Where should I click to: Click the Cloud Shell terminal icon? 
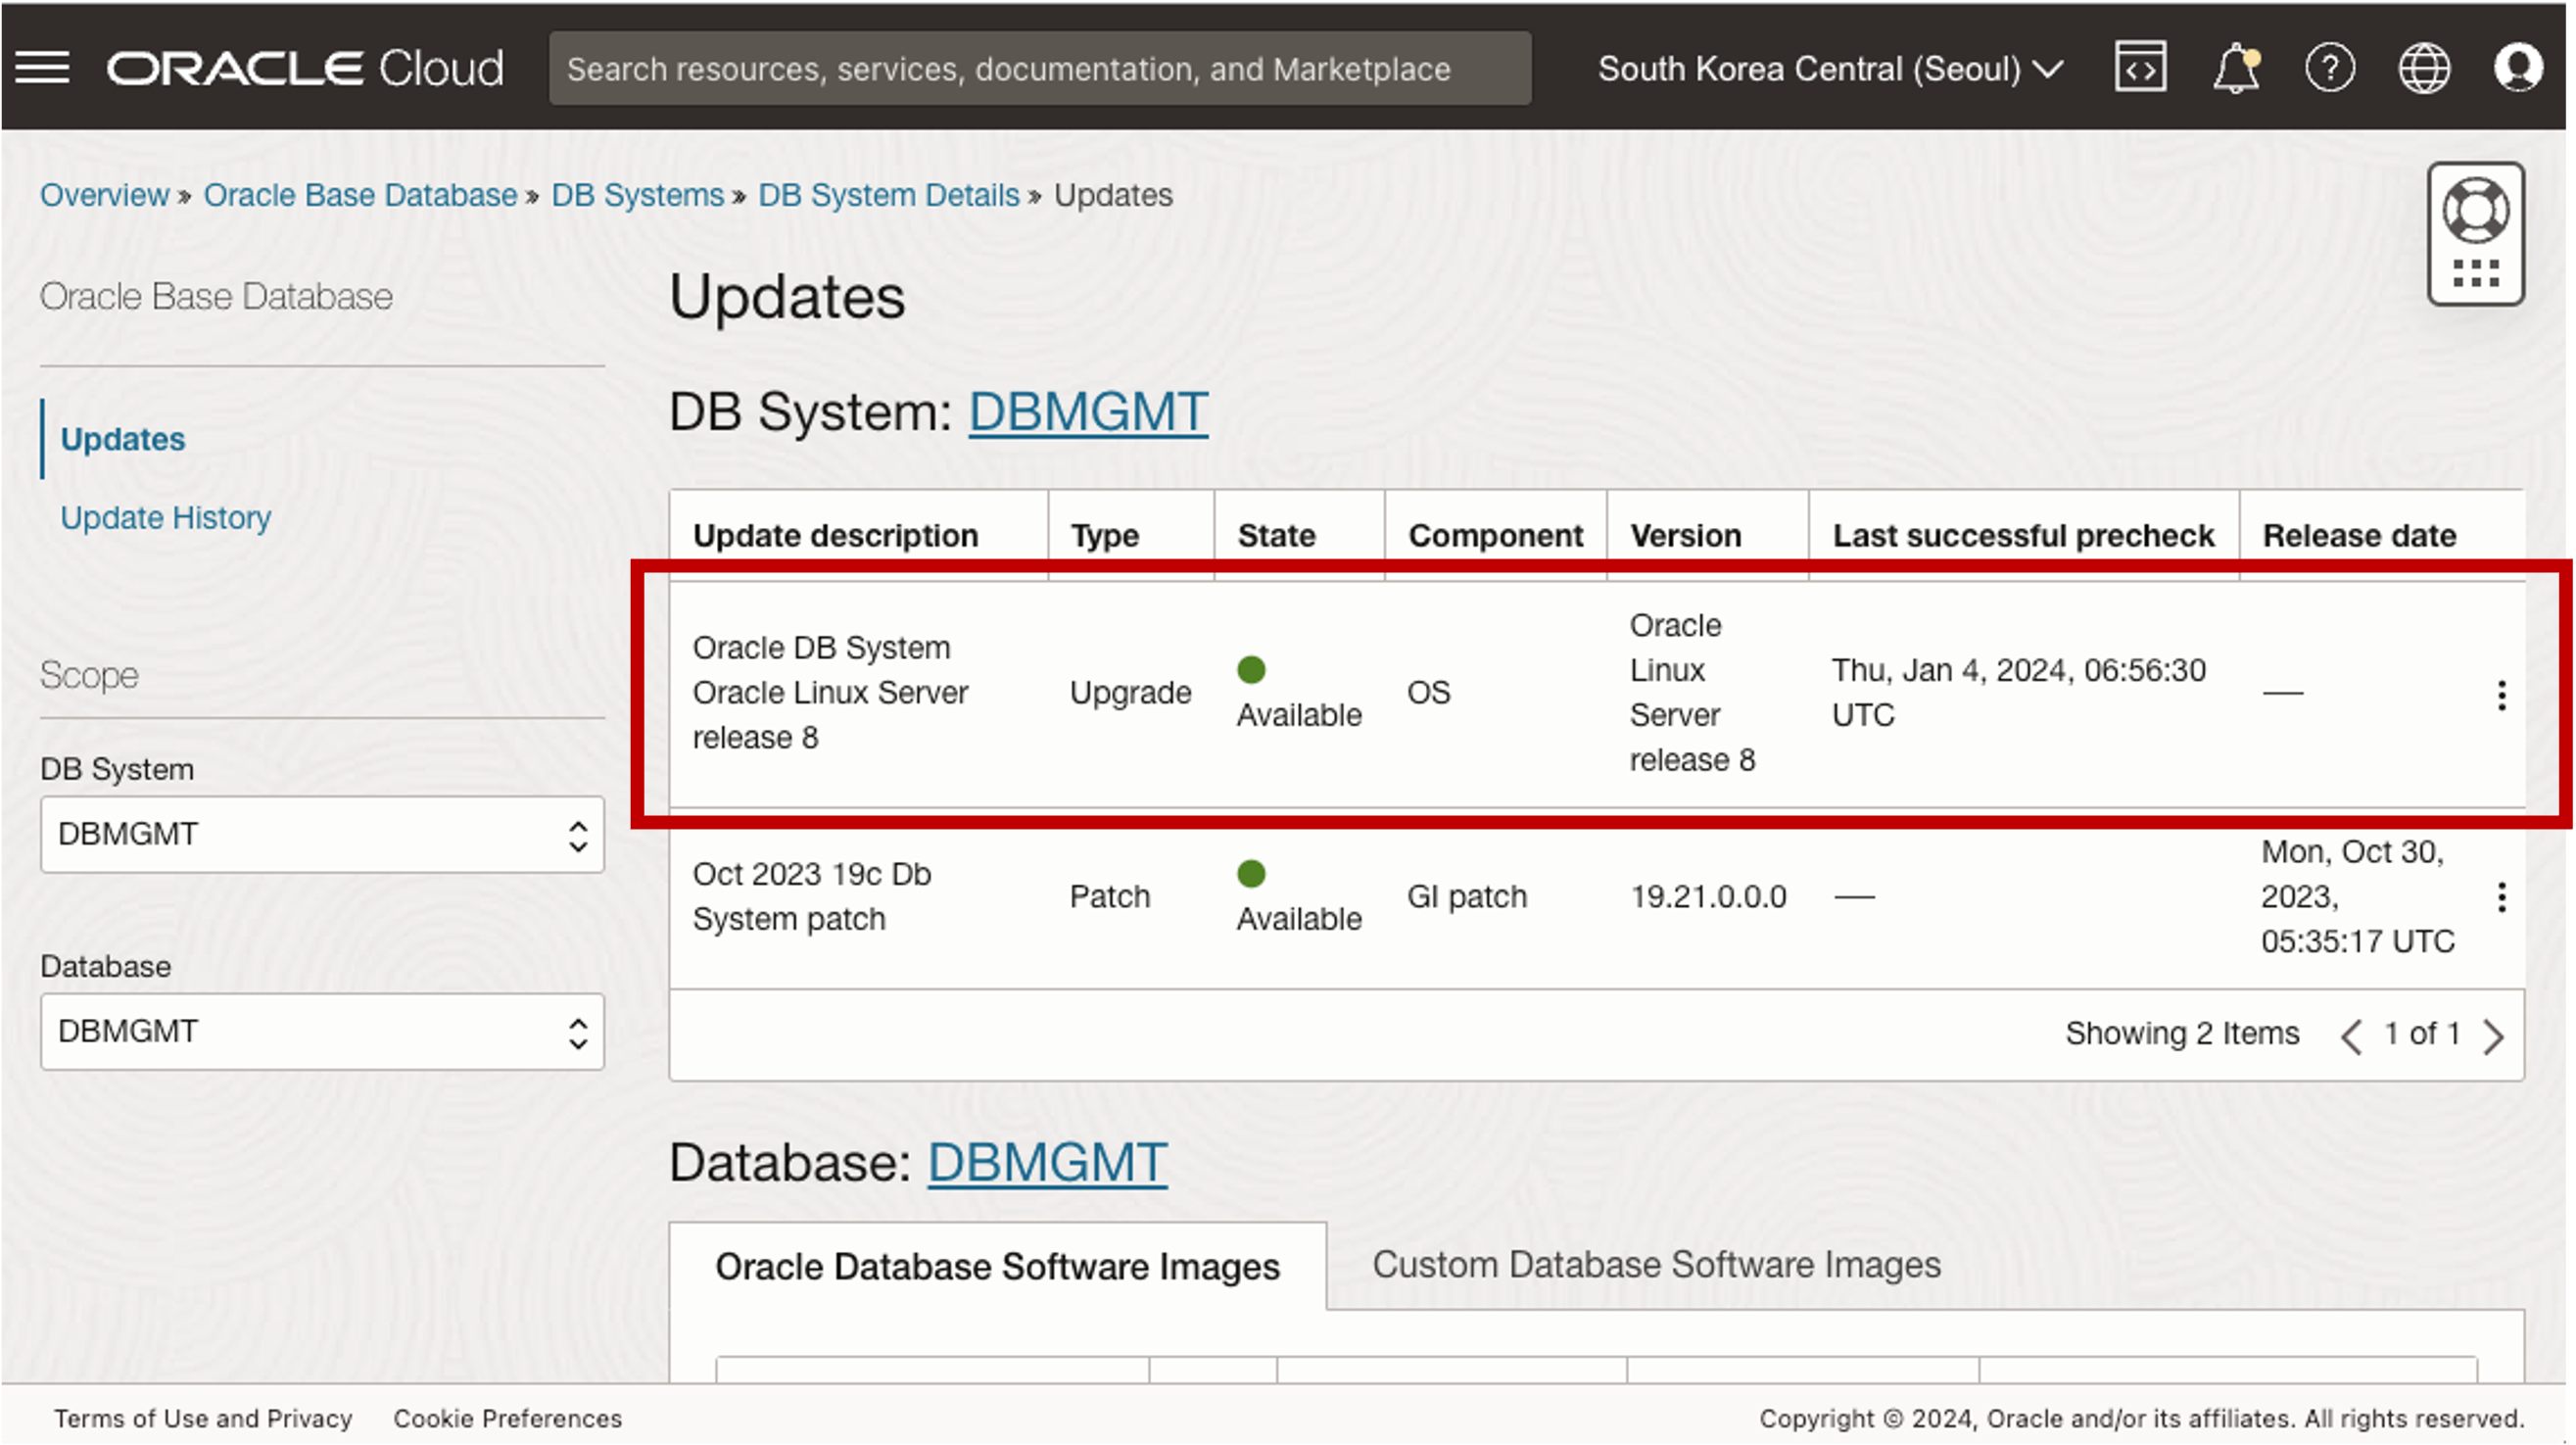point(2142,68)
